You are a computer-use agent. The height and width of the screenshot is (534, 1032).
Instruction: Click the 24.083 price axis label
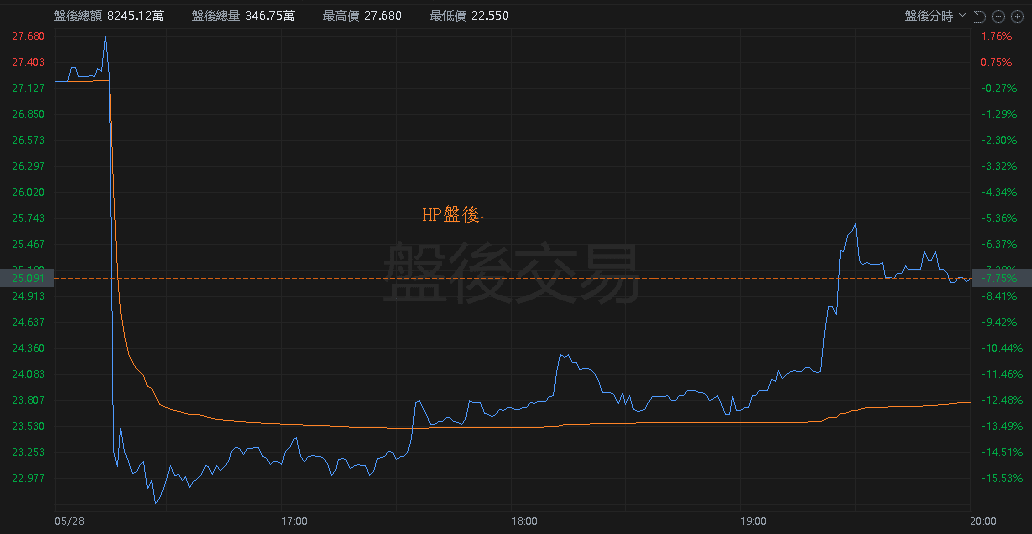pyautogui.click(x=28, y=374)
